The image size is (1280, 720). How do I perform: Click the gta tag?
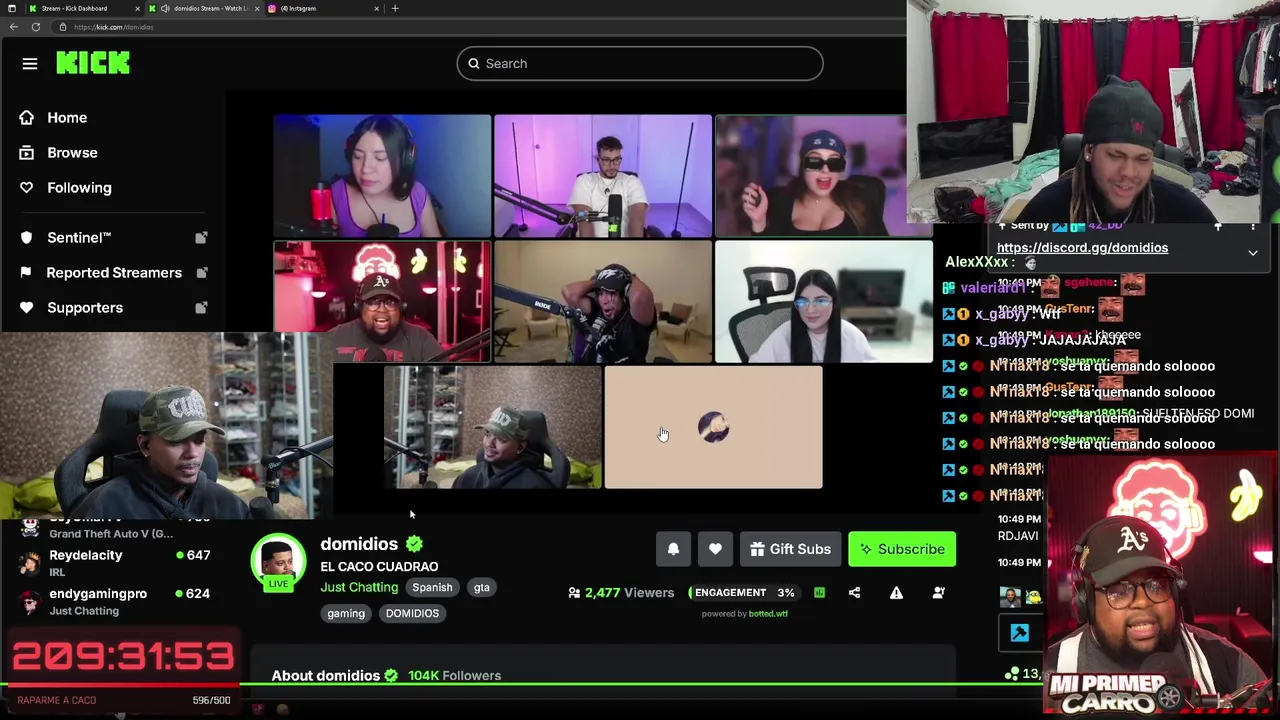coord(481,588)
